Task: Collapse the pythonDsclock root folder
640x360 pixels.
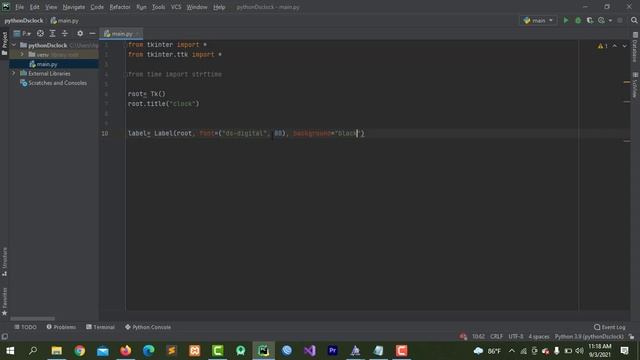Action: [x=14, y=45]
